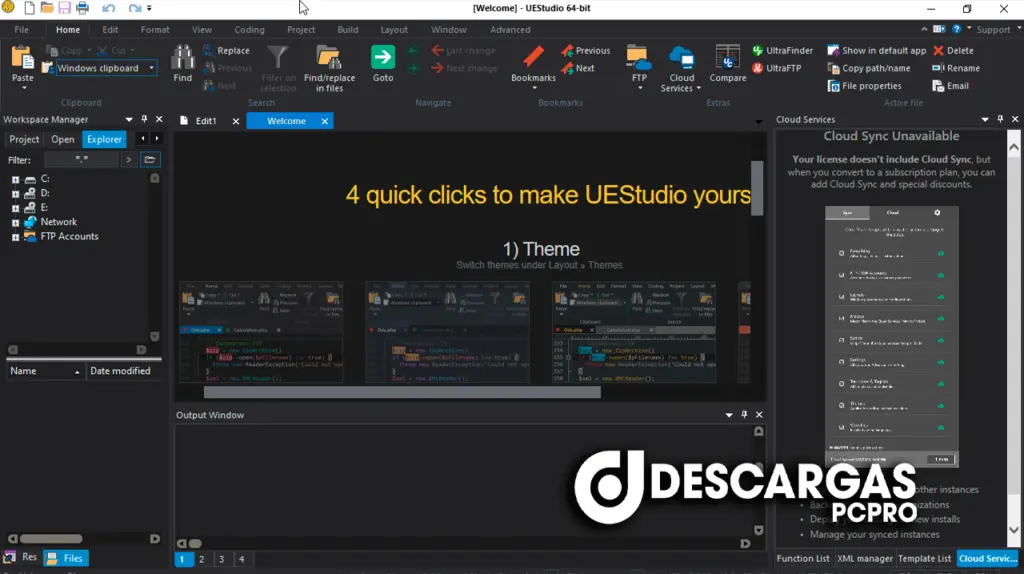
Task: Click the green Goto arrow button
Action: point(383,57)
